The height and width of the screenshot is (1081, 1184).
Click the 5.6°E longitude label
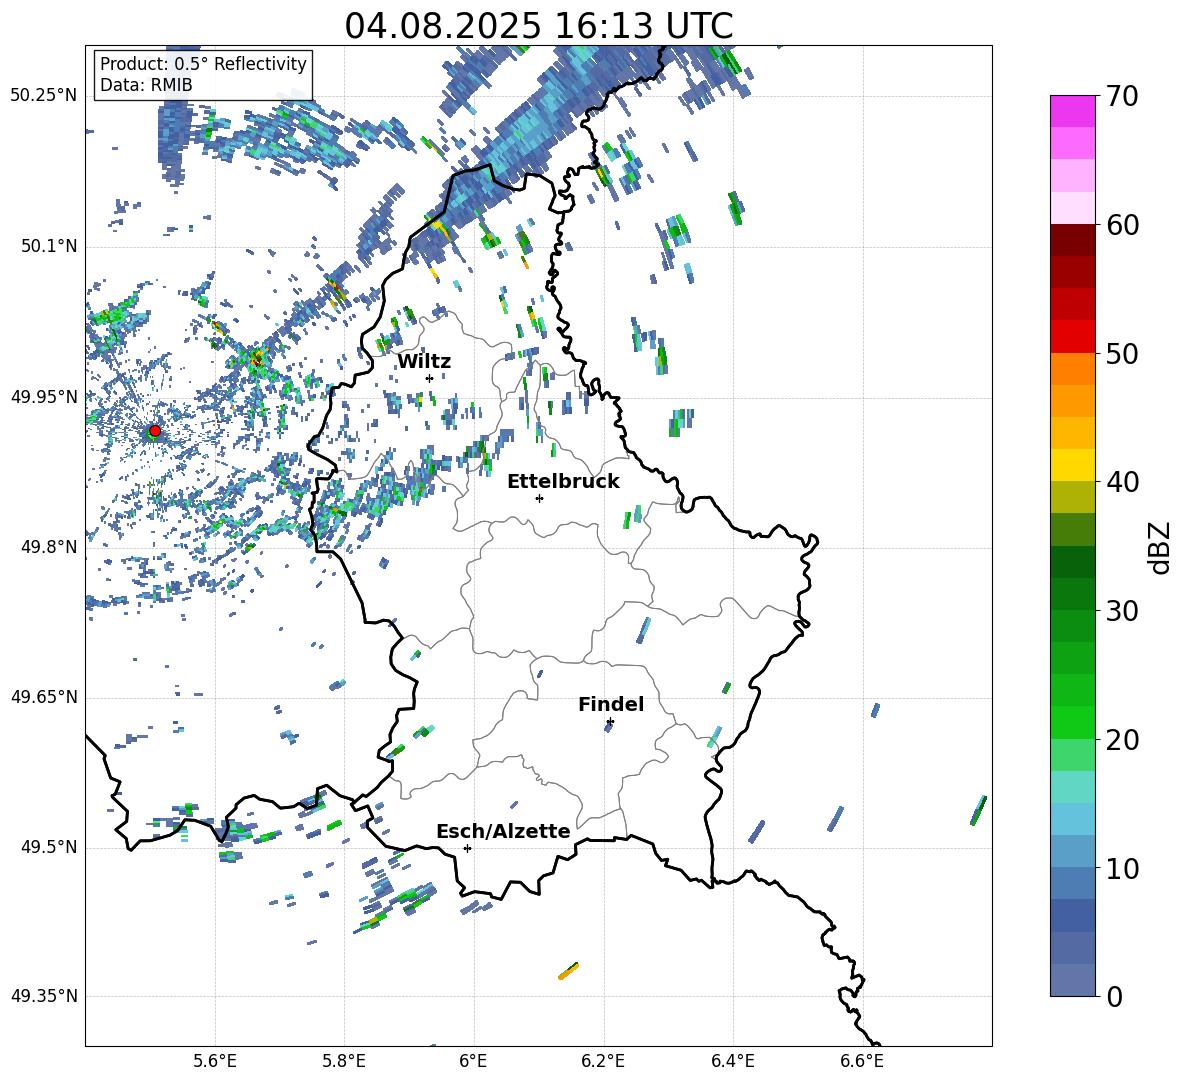pos(215,1061)
